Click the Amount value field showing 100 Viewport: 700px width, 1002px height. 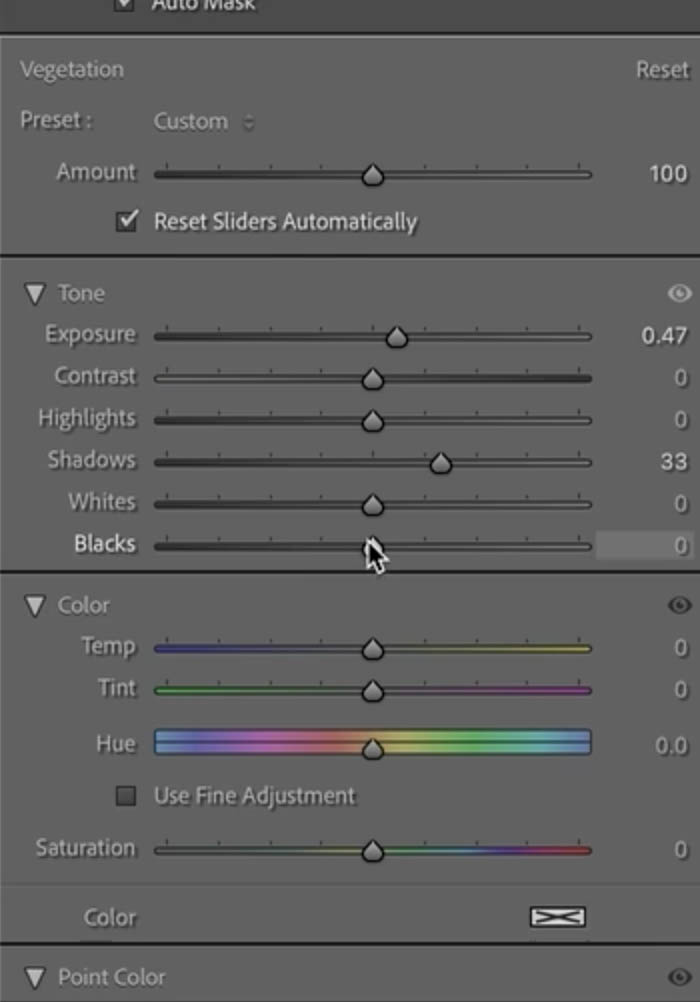(667, 174)
